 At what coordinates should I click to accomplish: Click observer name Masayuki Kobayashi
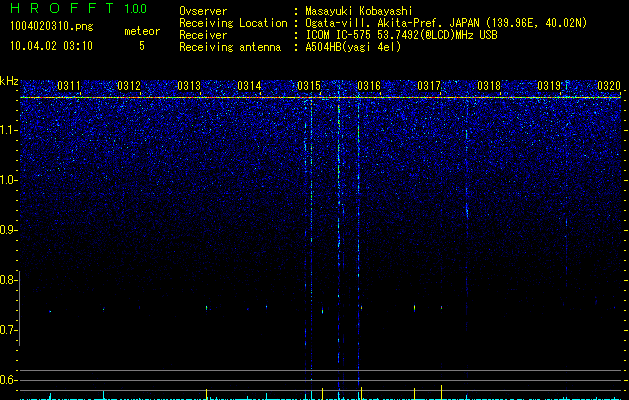click(358, 11)
